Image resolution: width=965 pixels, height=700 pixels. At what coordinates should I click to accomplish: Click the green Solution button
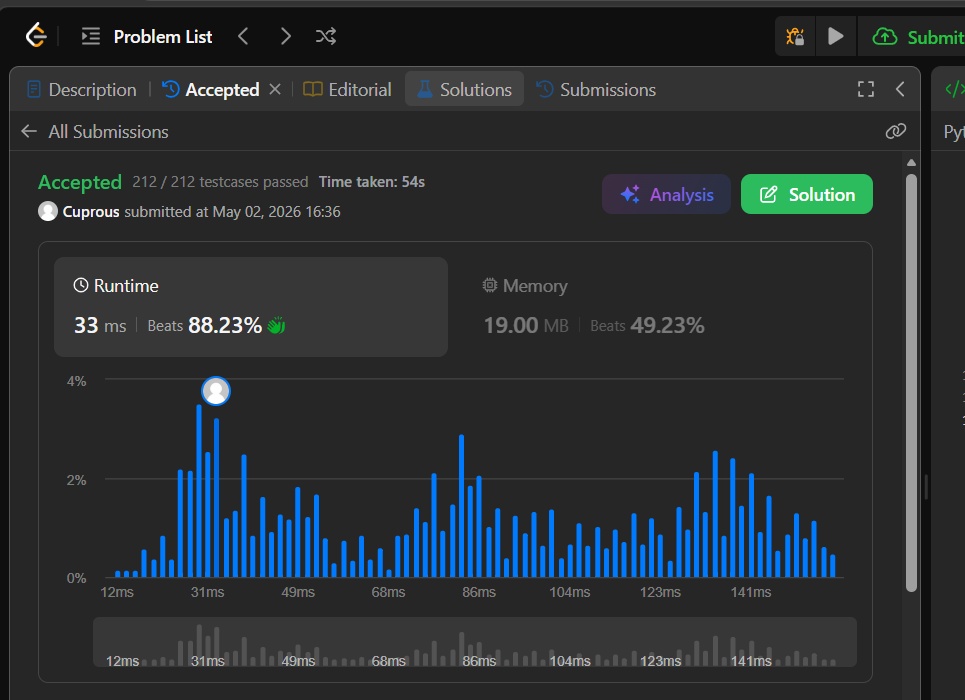807,195
